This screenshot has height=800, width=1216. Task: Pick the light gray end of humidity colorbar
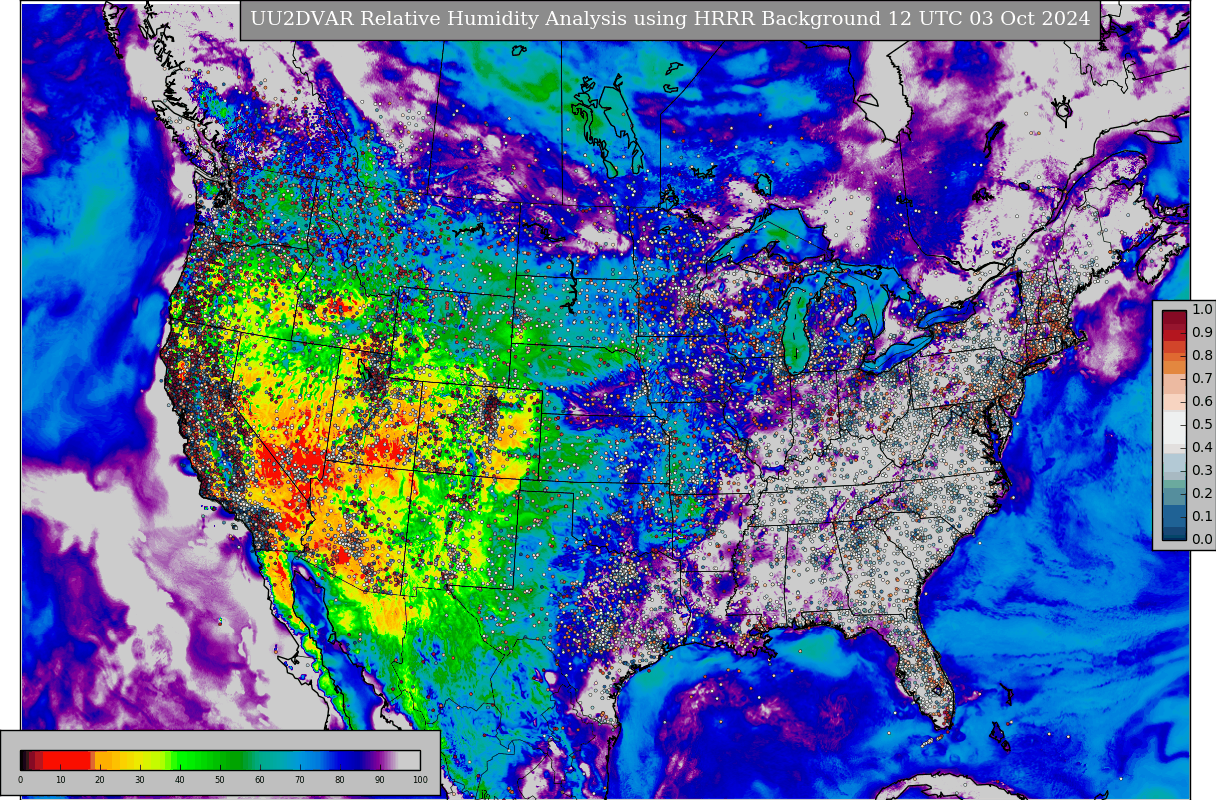coord(410,760)
